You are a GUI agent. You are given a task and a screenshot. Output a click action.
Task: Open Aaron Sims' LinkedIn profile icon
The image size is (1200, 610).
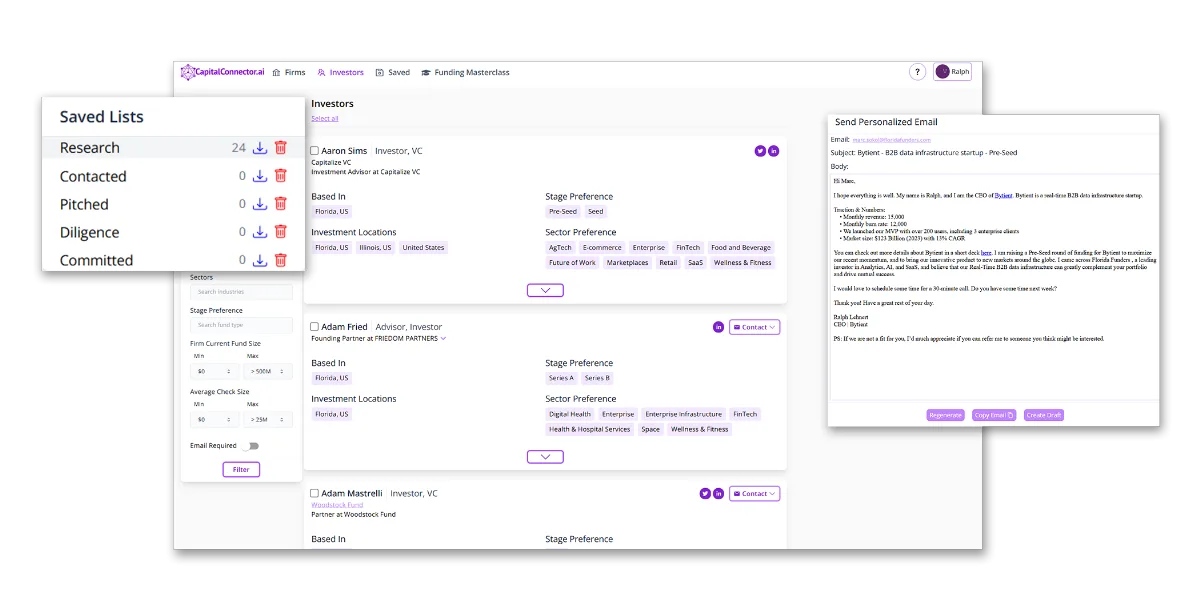(774, 151)
